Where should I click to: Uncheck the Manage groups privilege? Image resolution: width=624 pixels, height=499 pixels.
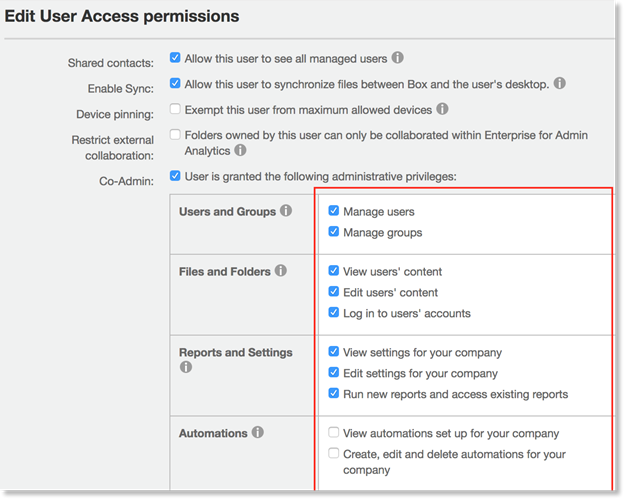pyautogui.click(x=334, y=232)
